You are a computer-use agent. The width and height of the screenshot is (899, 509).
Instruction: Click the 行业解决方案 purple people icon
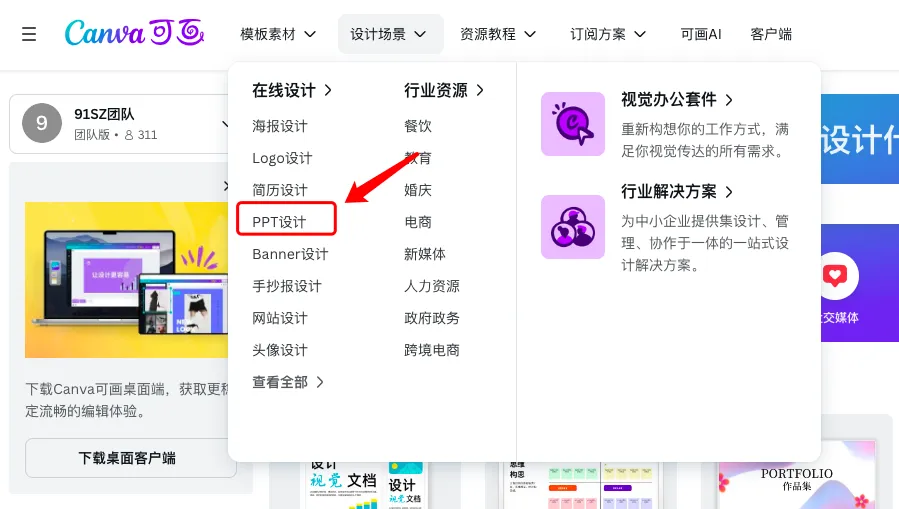click(x=573, y=227)
